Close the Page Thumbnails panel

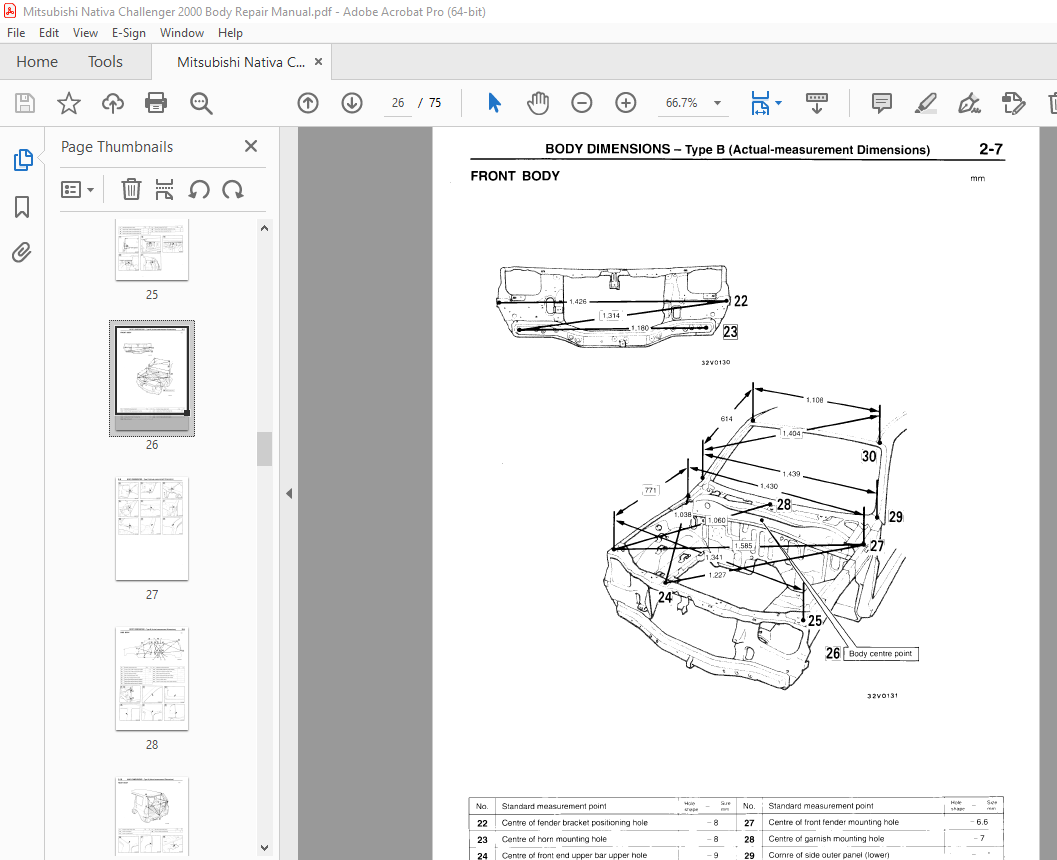coord(251,147)
